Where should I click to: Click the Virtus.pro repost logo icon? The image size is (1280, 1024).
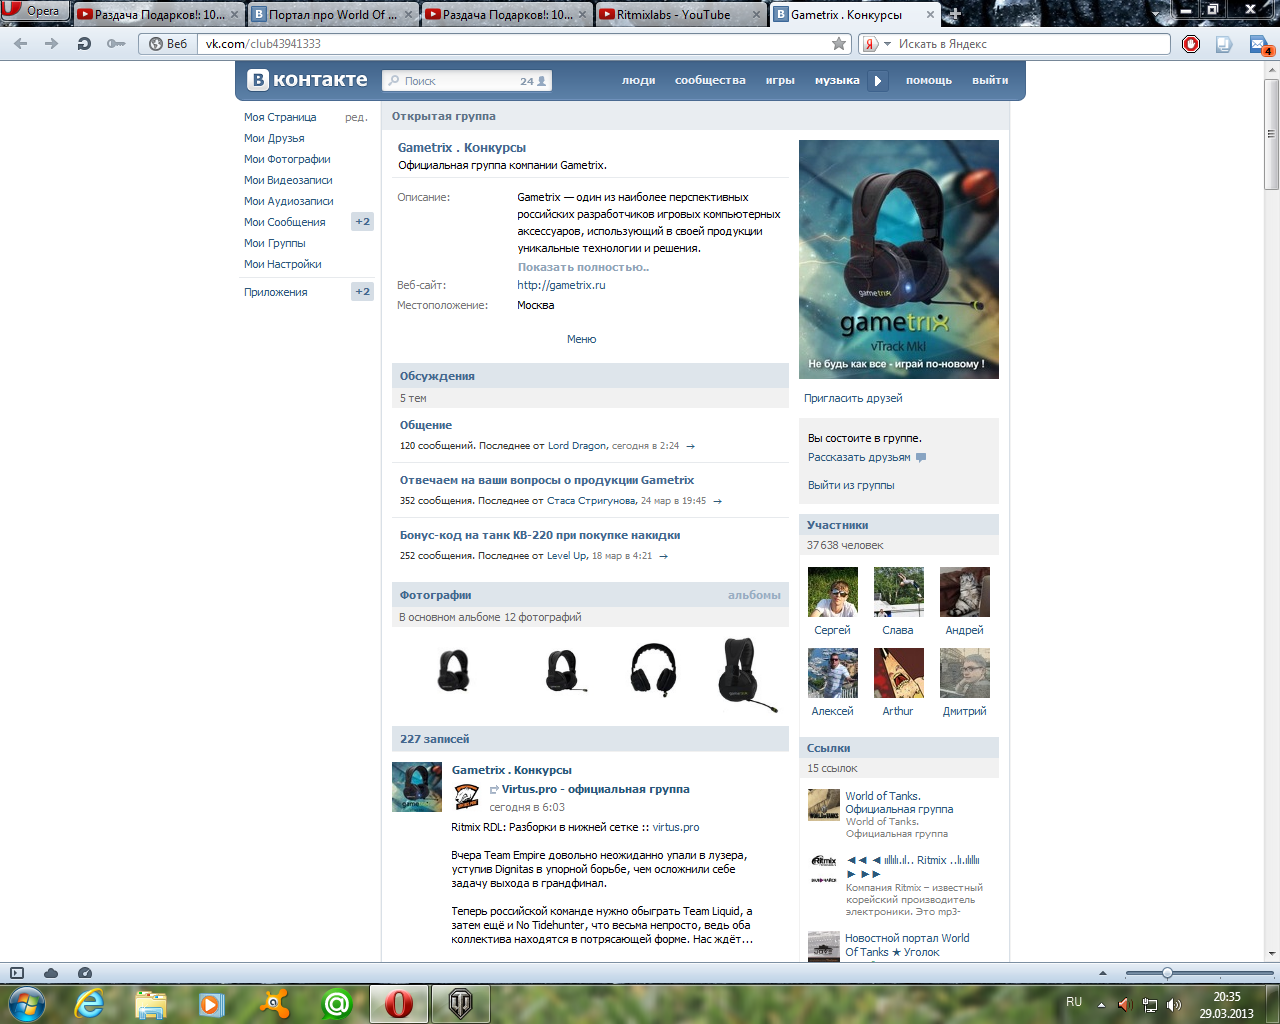[x=467, y=796]
